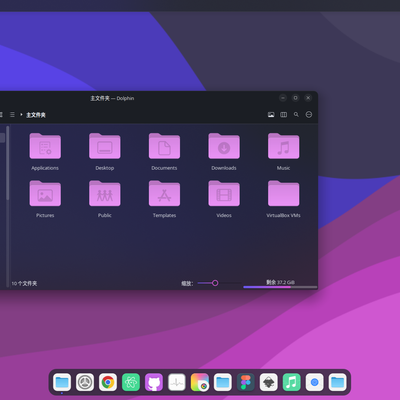Open GitHub Desktop from the dock

(x=154, y=382)
